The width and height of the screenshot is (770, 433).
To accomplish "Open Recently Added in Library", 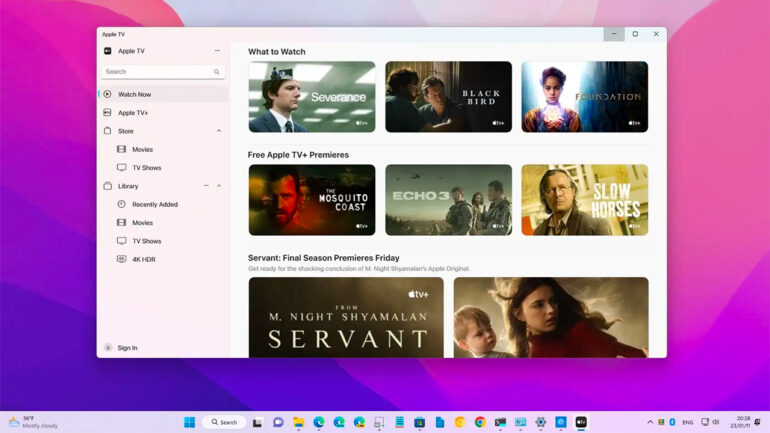I will 154,204.
